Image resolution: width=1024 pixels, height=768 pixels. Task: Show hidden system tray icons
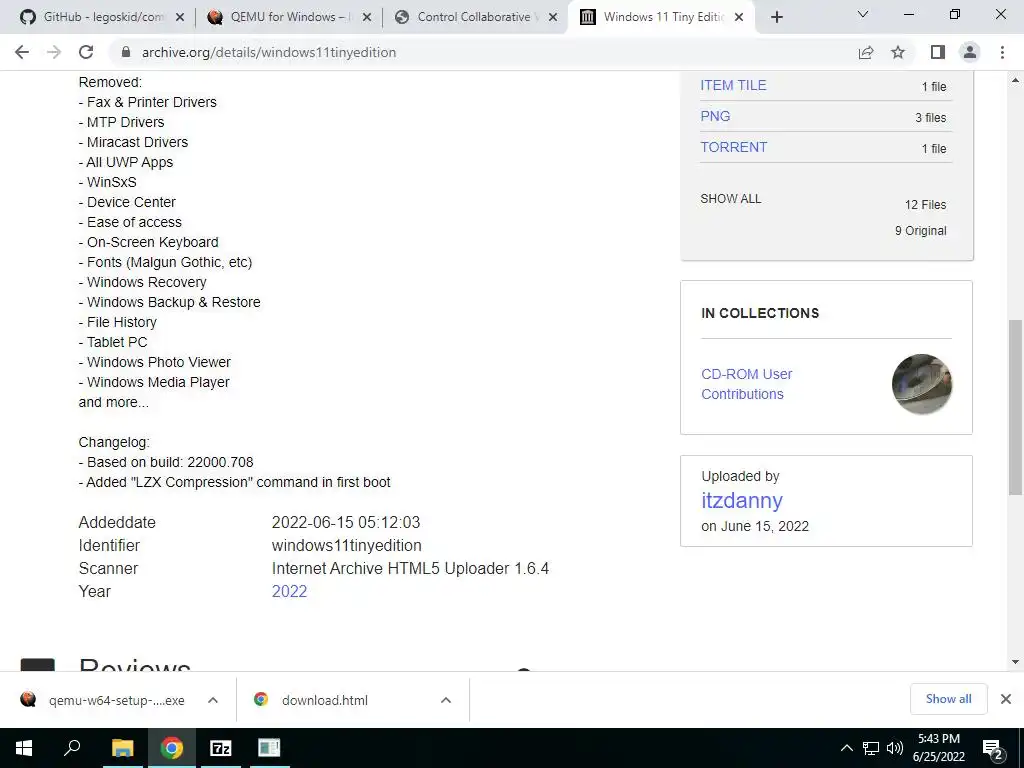point(846,748)
